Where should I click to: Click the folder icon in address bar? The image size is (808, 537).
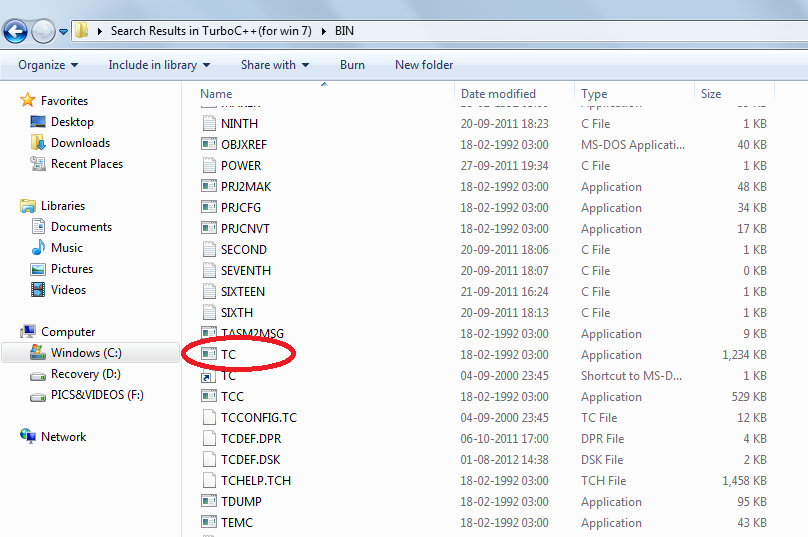click(81, 30)
